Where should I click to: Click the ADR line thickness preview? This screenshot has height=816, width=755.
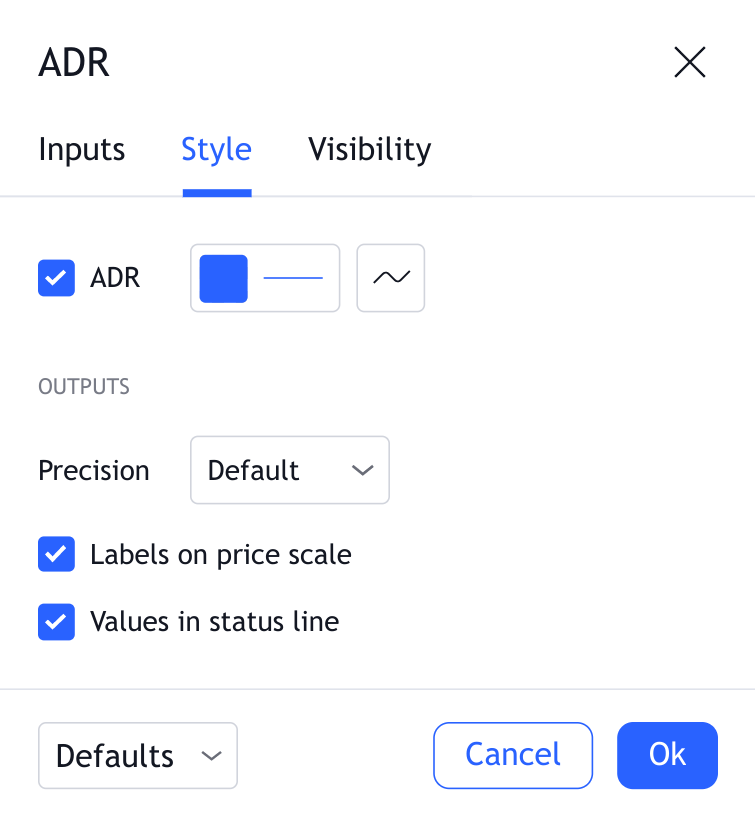click(x=293, y=278)
